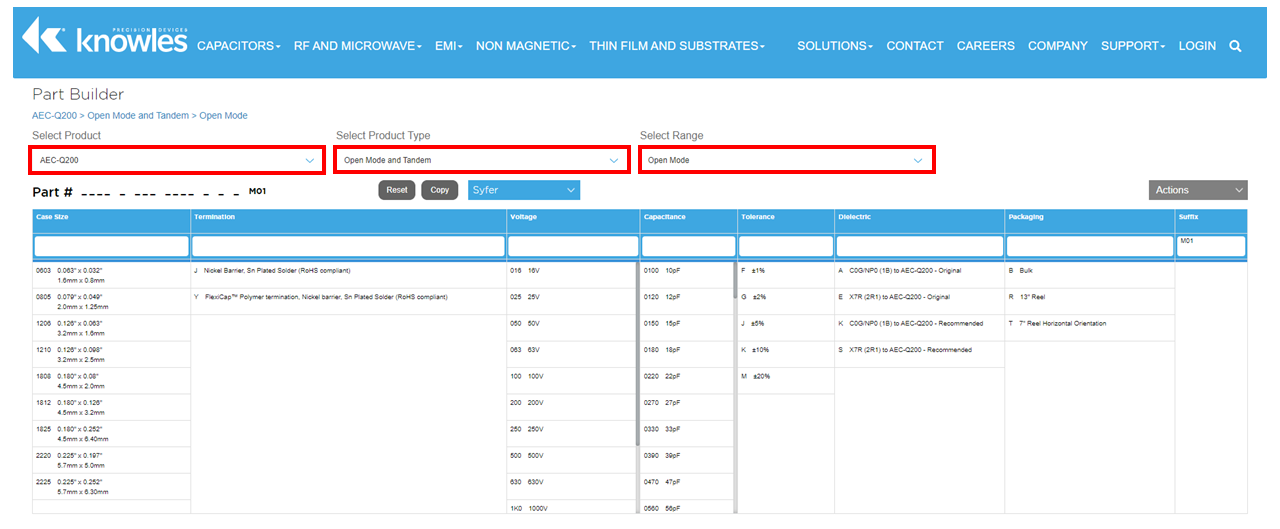Click the Termination filter field
This screenshot has height=529, width=1280.
[349, 246]
